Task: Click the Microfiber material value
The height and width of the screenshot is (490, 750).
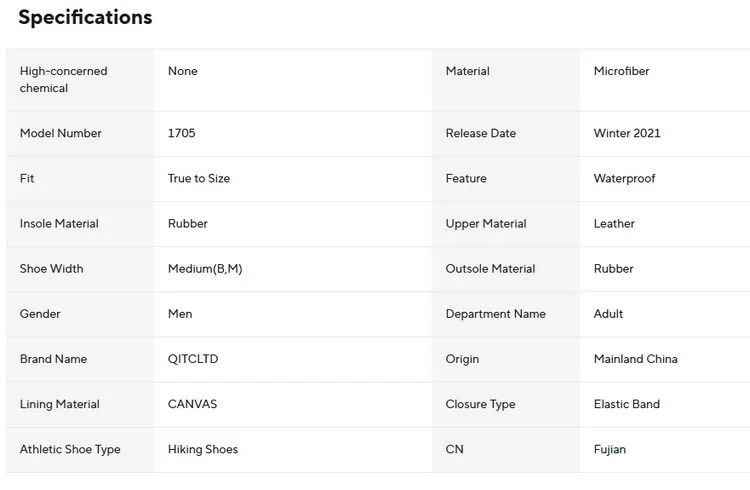Action: tap(621, 71)
